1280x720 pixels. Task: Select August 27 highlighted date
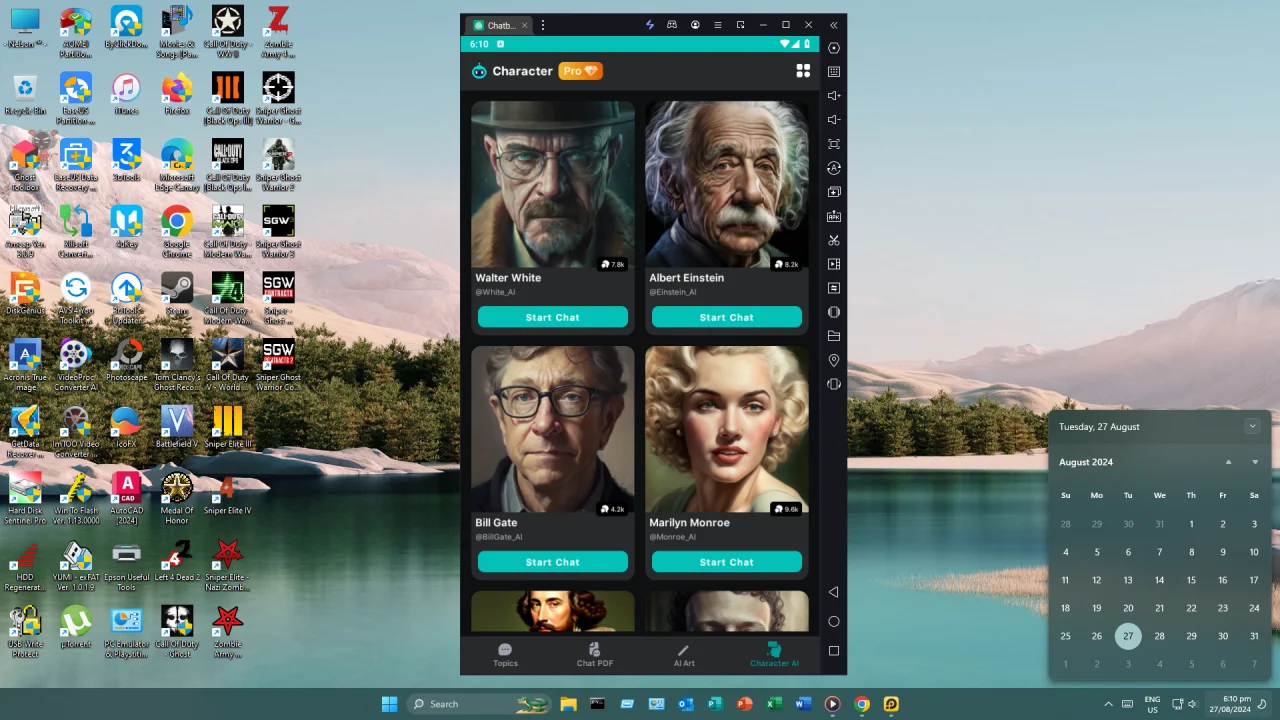[x=1128, y=636]
